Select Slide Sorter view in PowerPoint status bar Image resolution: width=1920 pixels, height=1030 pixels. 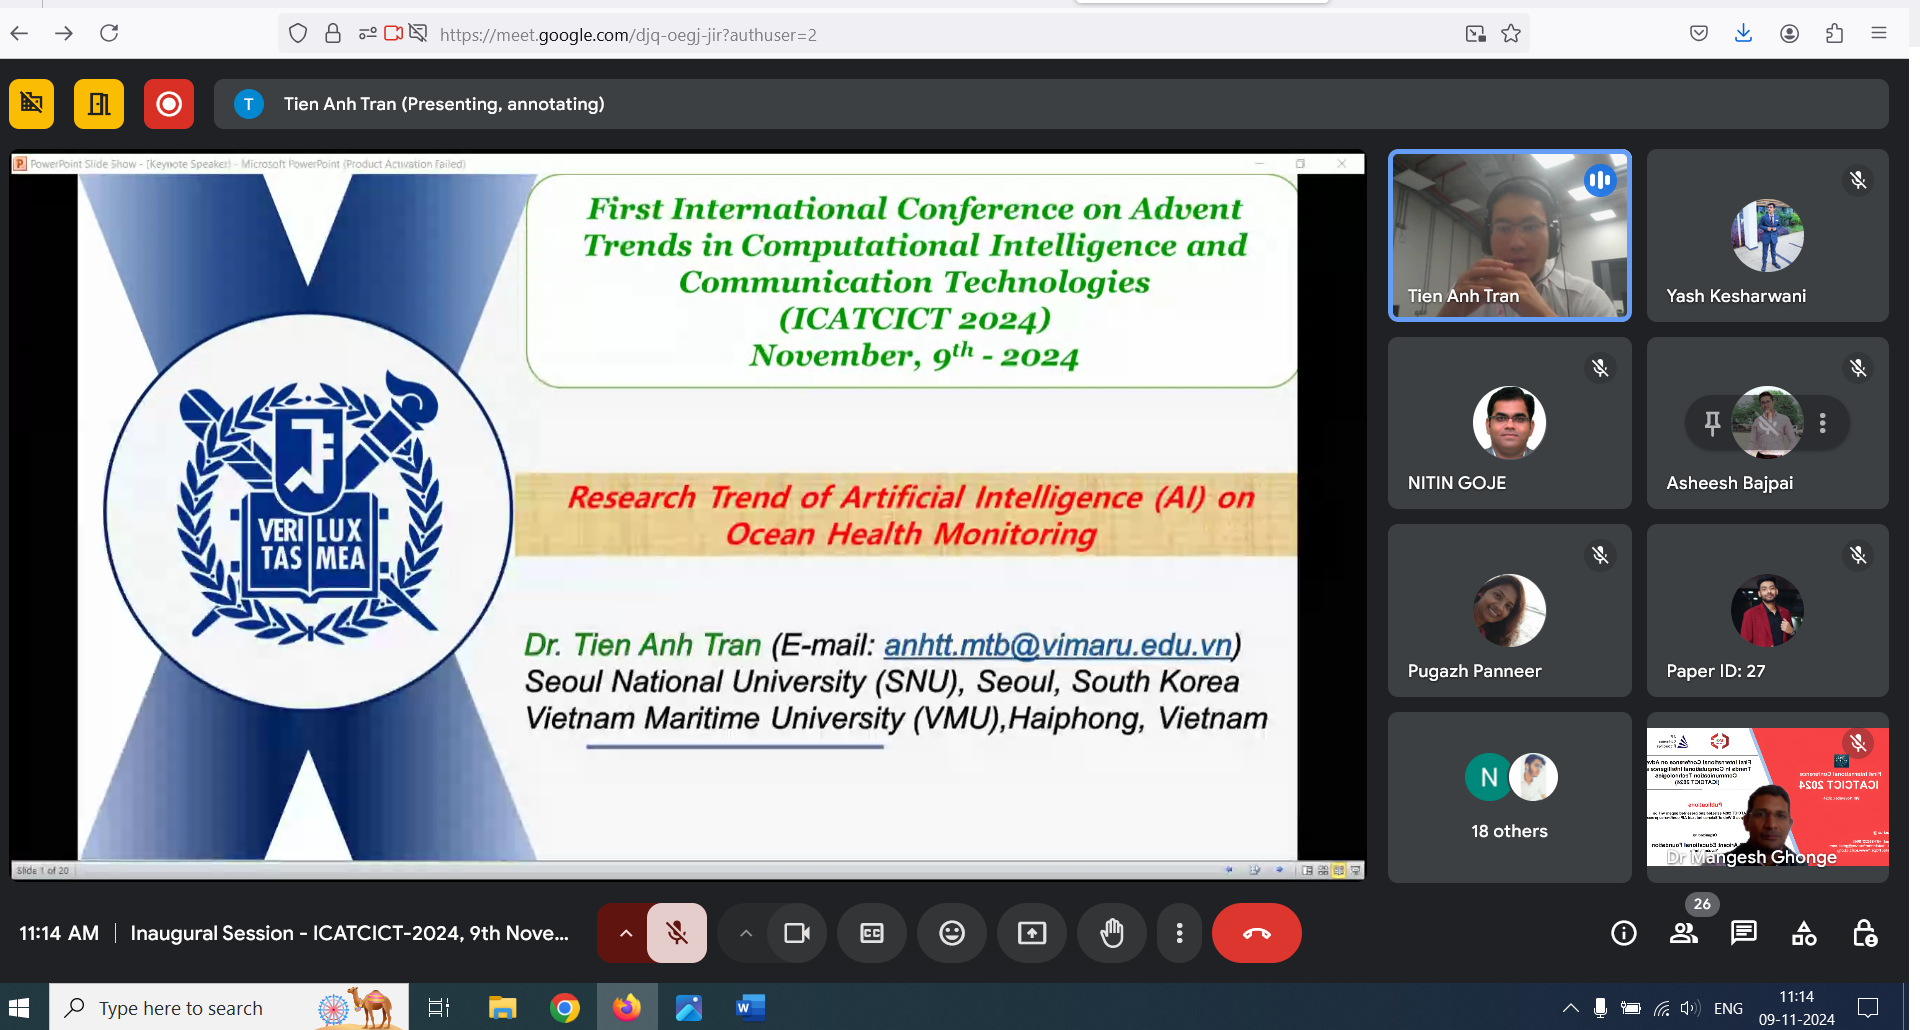(x=1323, y=870)
